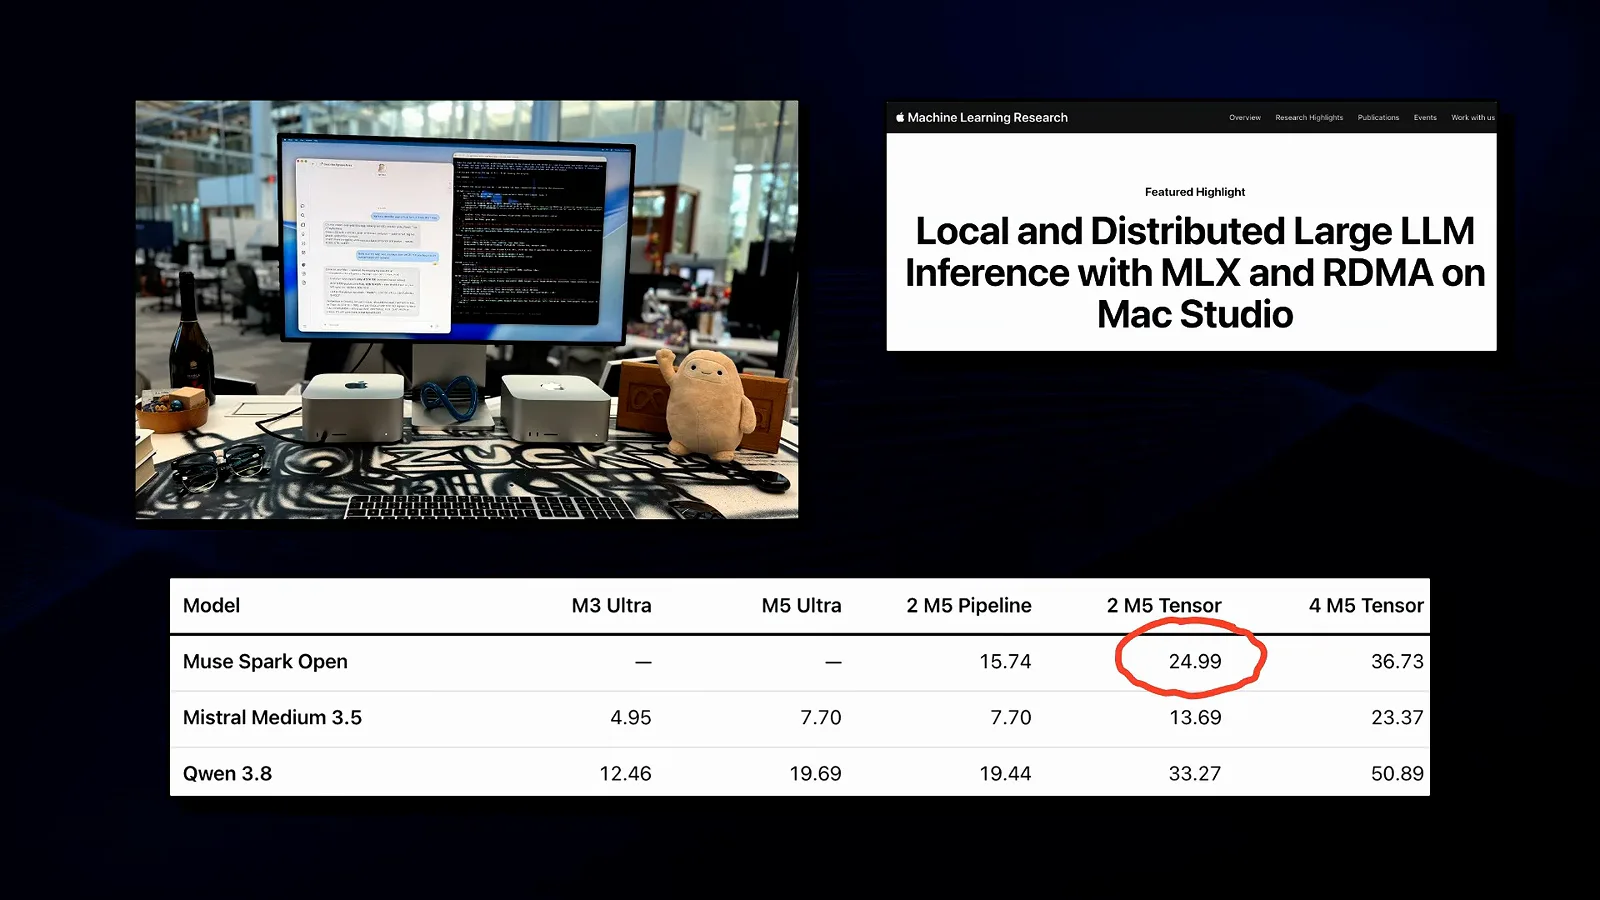Click the 2 M5 Pipeline column header
Viewport: 1600px width, 900px height.
[969, 606]
